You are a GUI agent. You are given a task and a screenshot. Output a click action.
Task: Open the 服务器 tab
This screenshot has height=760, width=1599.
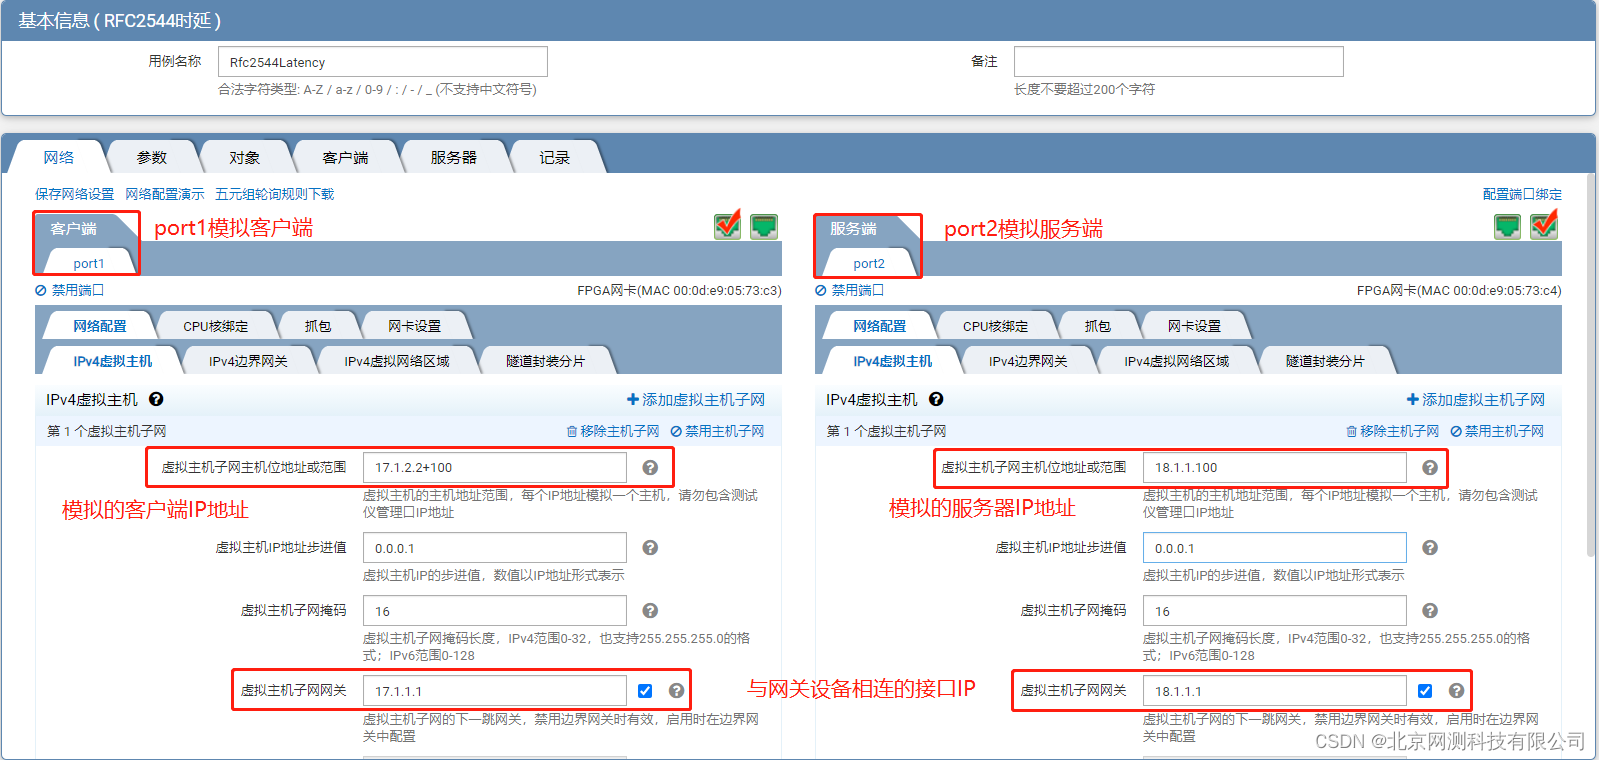[x=453, y=157]
